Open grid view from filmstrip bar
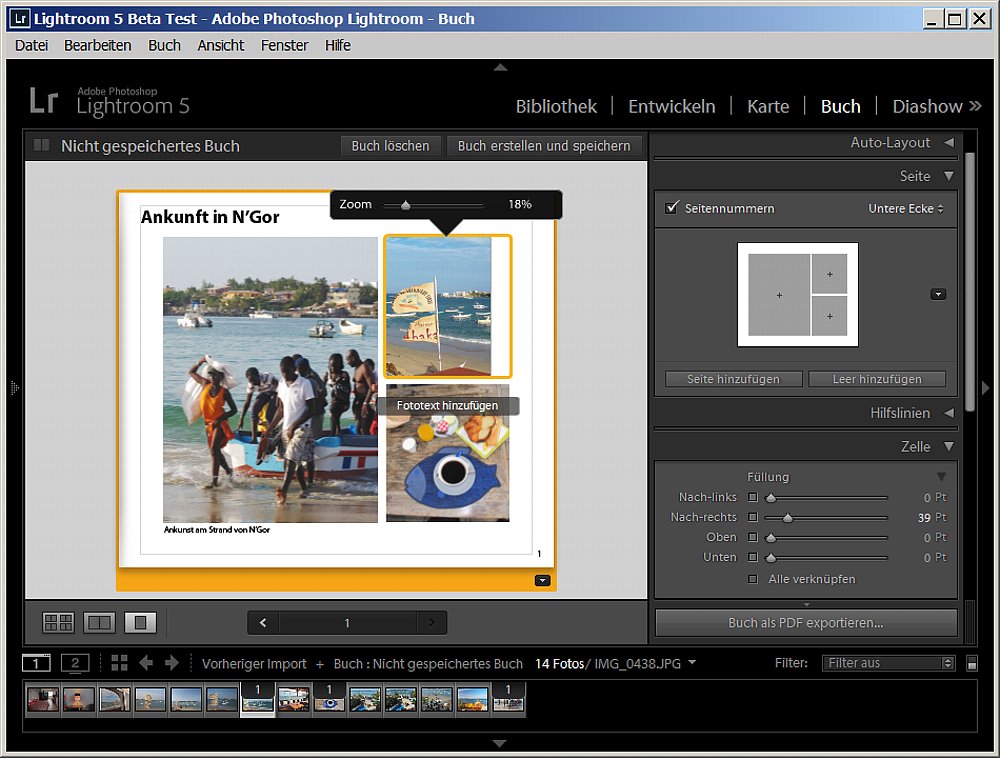Screen dimensions: 1000x758 [x=119, y=663]
